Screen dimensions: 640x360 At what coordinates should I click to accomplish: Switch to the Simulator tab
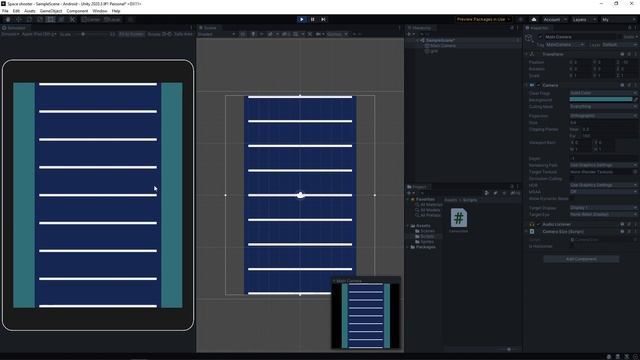15,28
